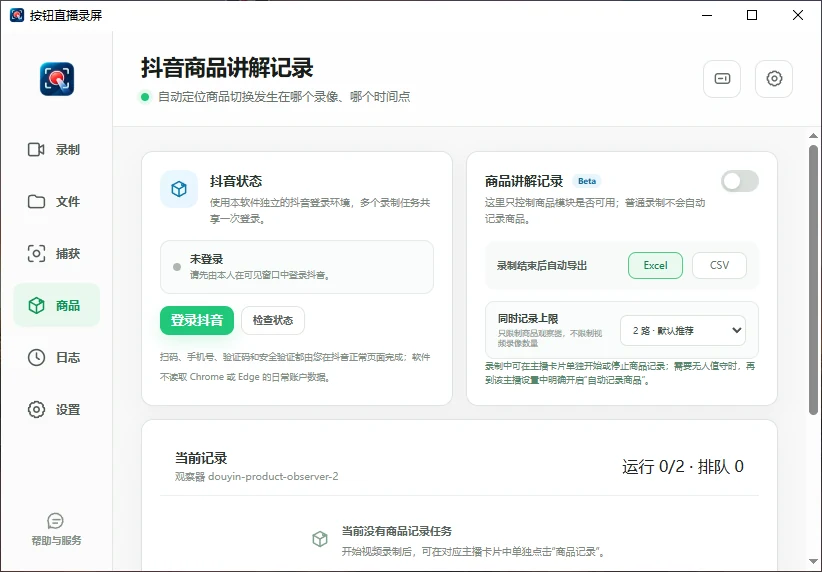
Task: Click the 抖音商品讲解记录 page title
Action: click(227, 68)
